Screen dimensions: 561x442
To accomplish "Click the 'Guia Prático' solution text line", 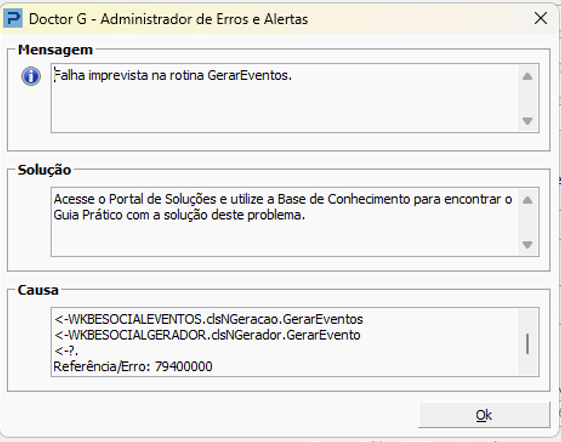I will coord(179,215).
